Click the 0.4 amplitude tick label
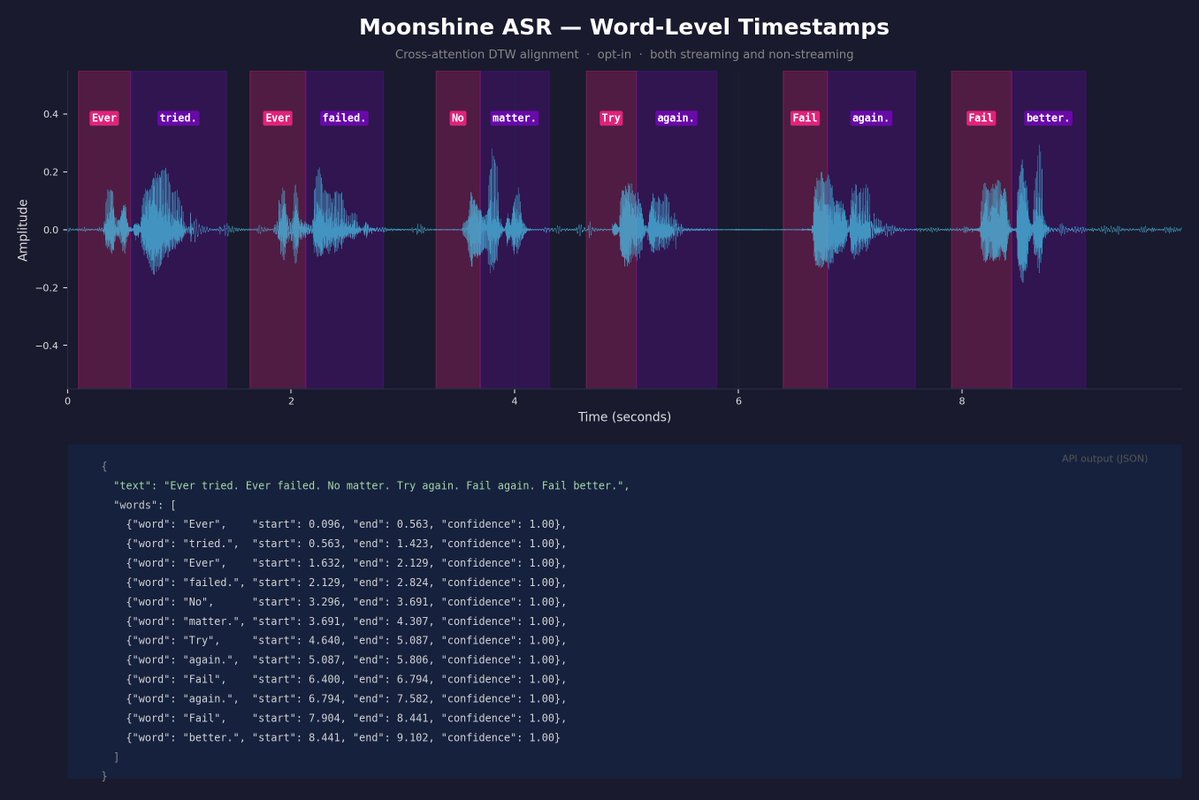Viewport: 1199px width, 800px height. [x=50, y=114]
